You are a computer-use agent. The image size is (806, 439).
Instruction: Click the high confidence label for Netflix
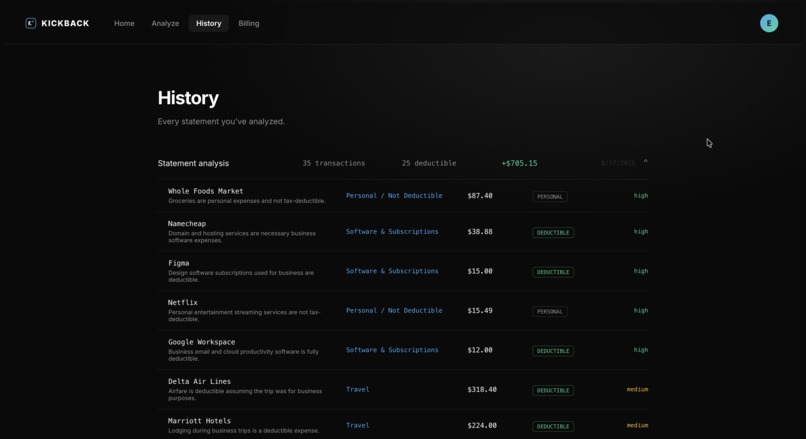click(x=640, y=310)
